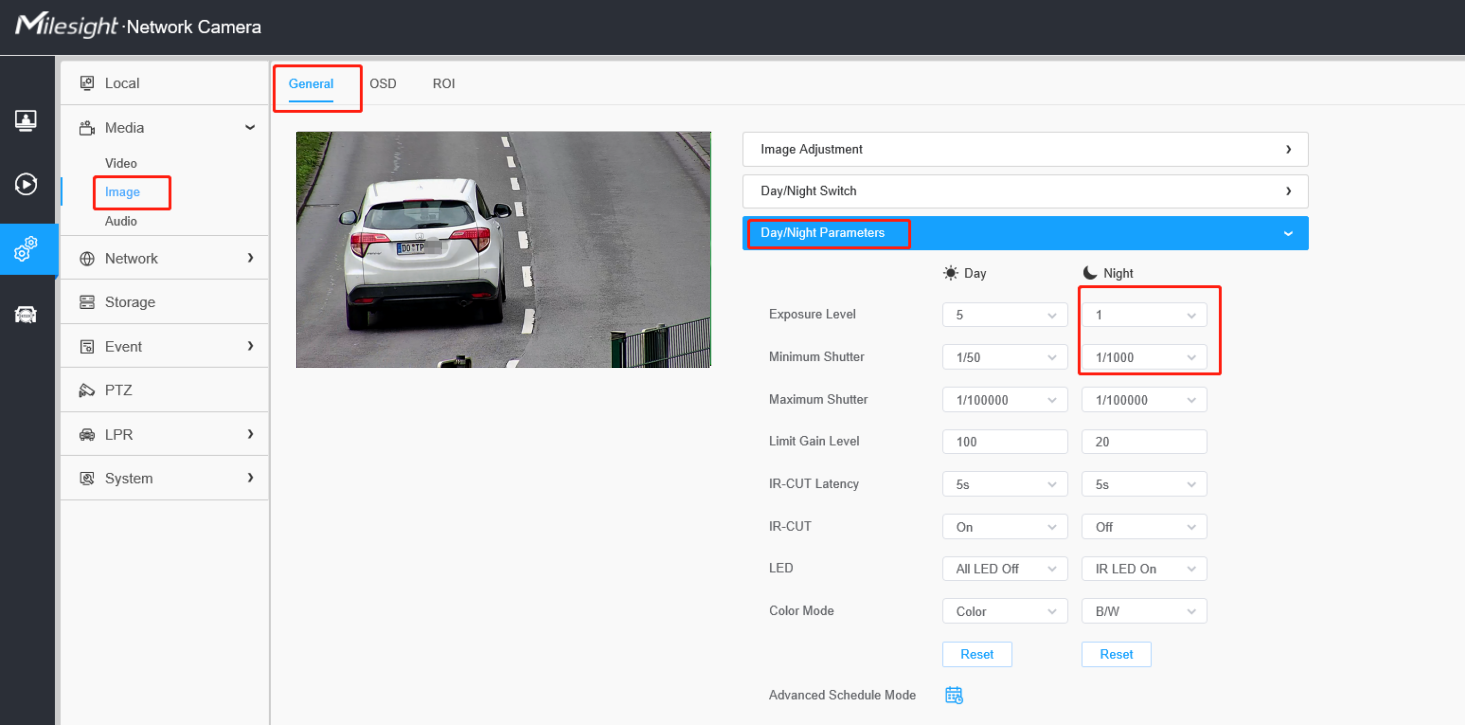Open Day Minimum Shutter dropdown
Screen dimensions: 1465x726
1005,357
